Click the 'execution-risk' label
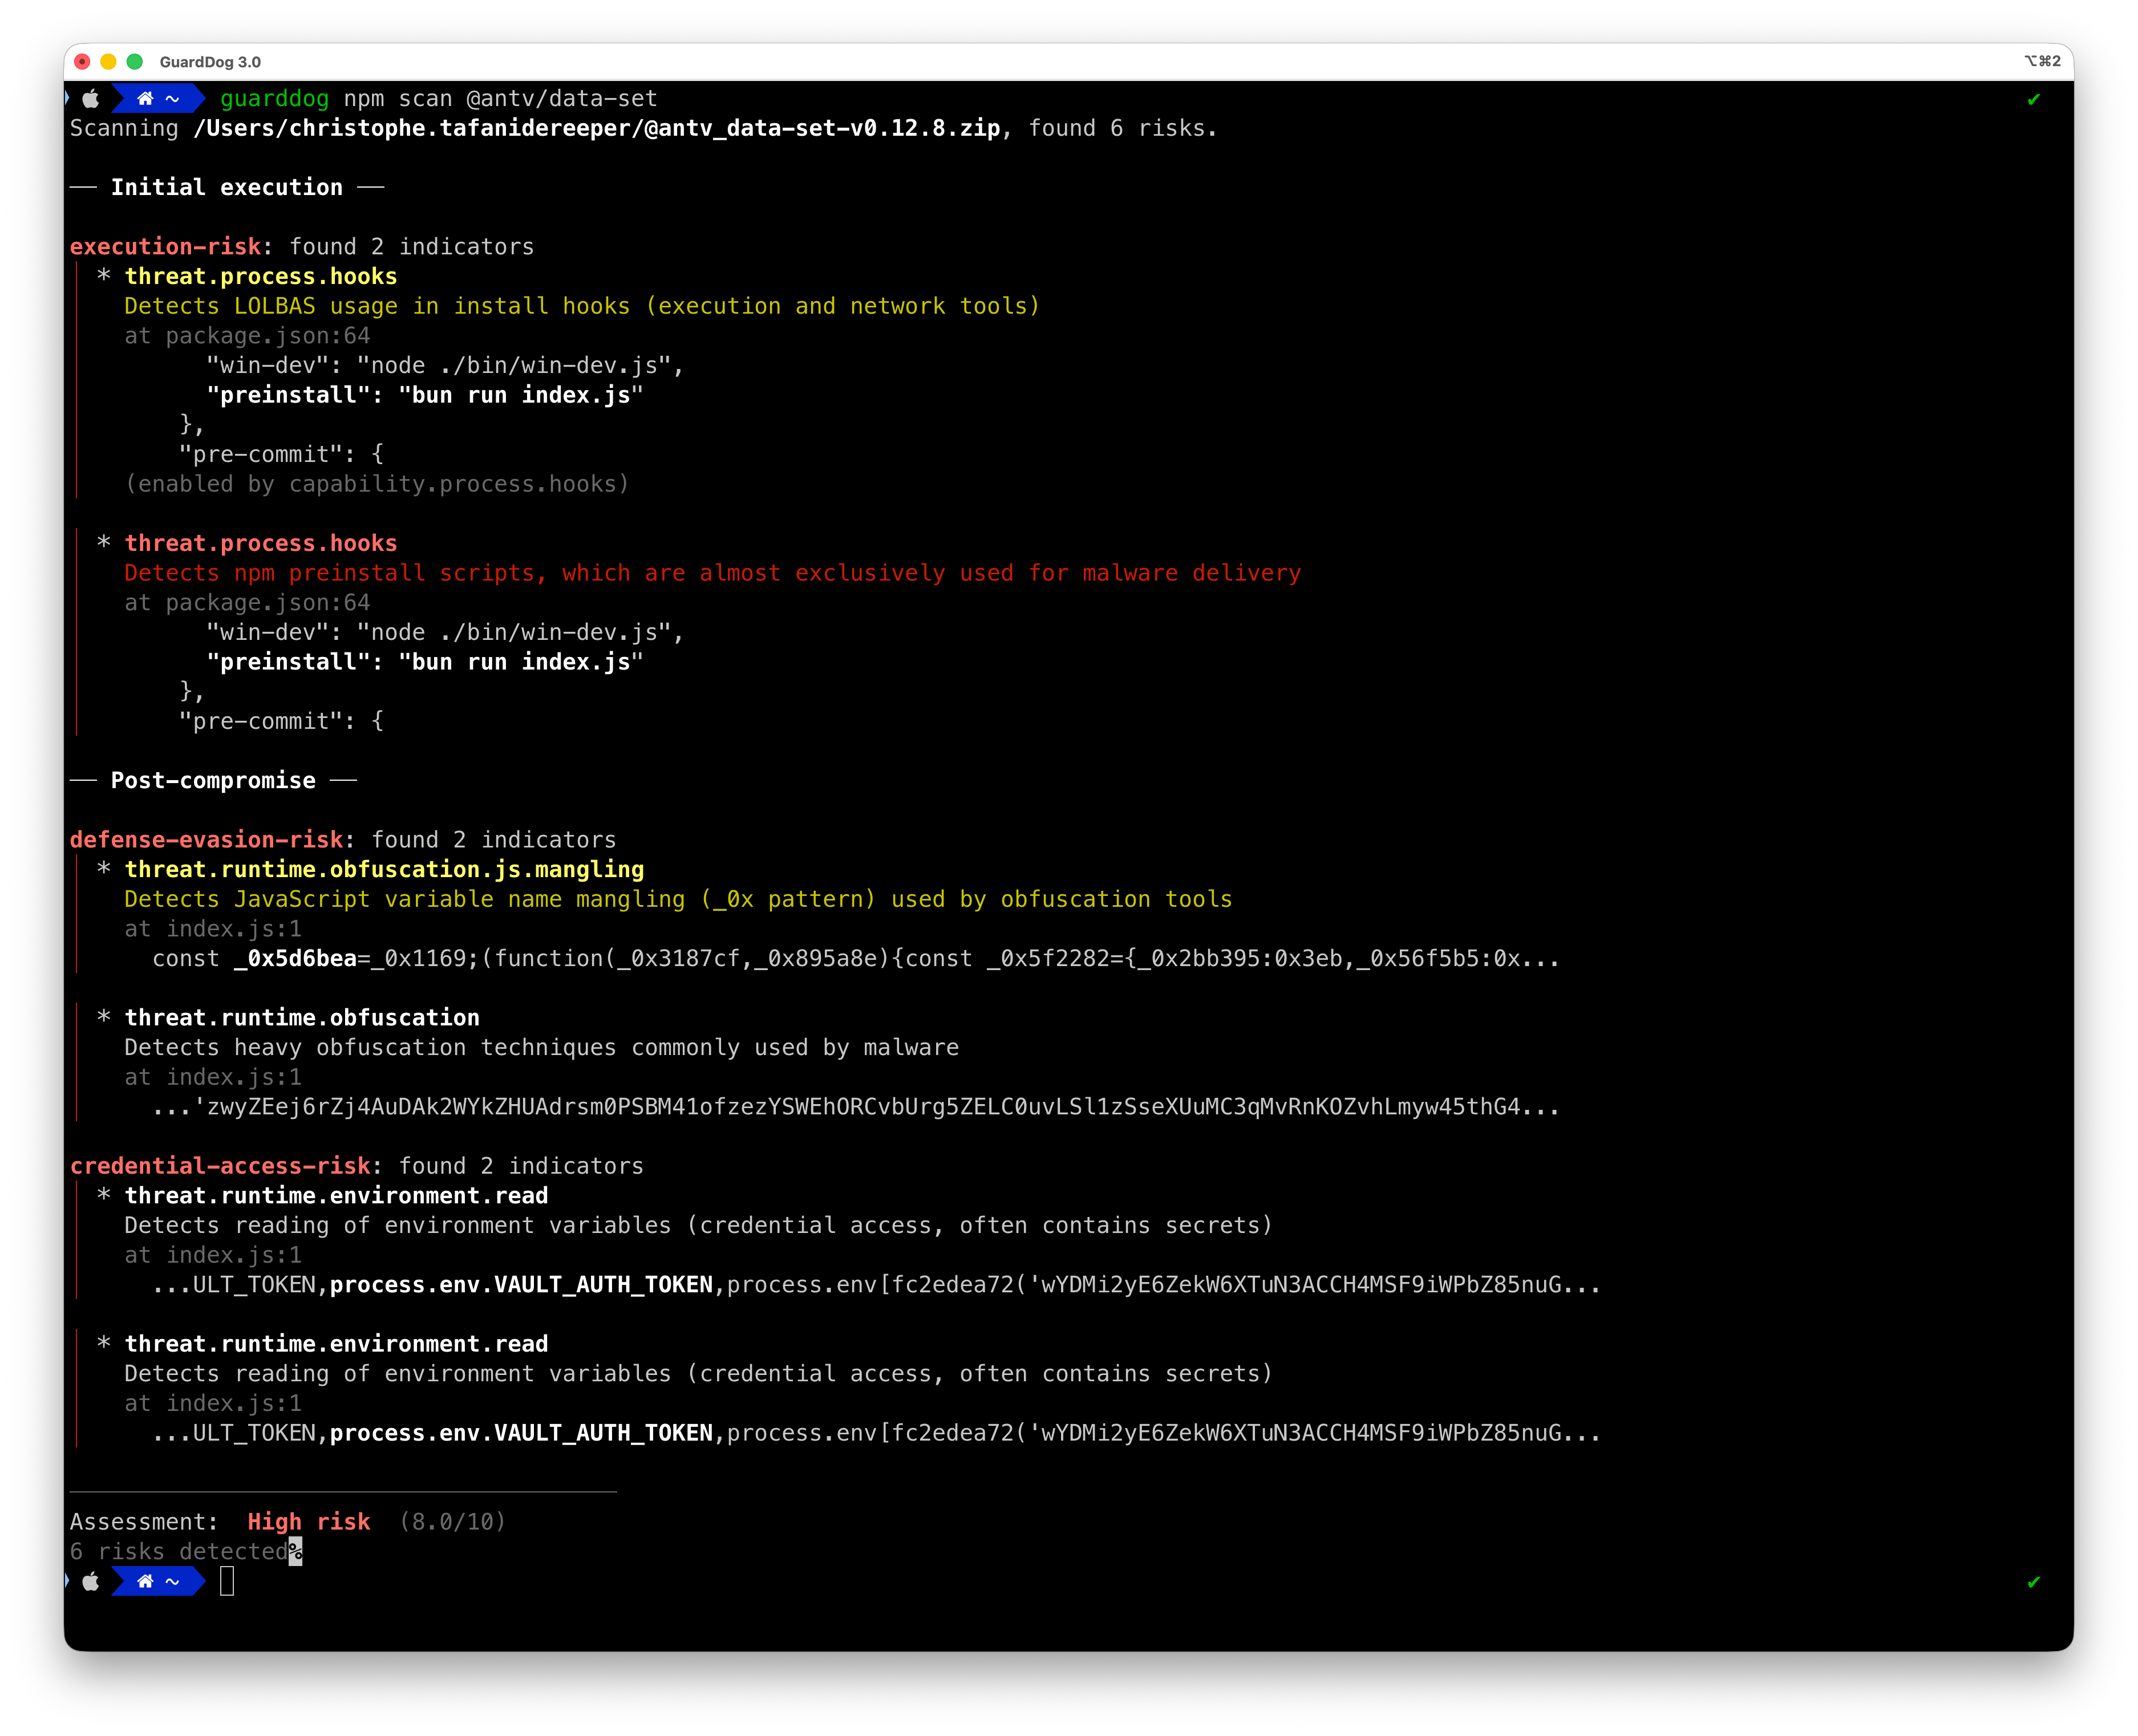2138x1736 pixels. click(165, 246)
